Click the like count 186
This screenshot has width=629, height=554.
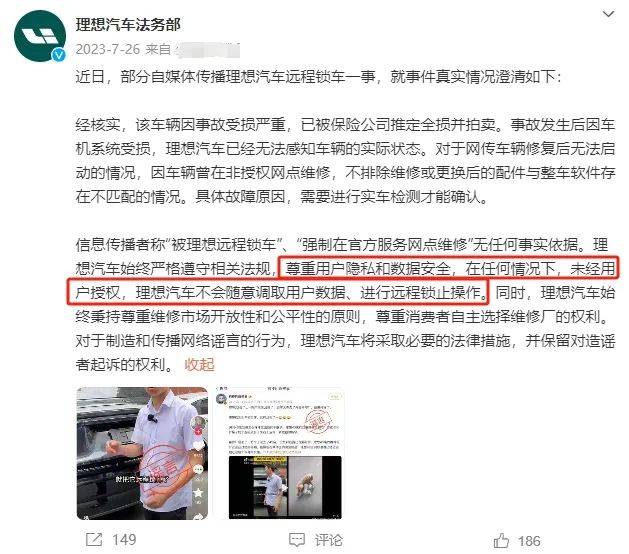coord(530,541)
